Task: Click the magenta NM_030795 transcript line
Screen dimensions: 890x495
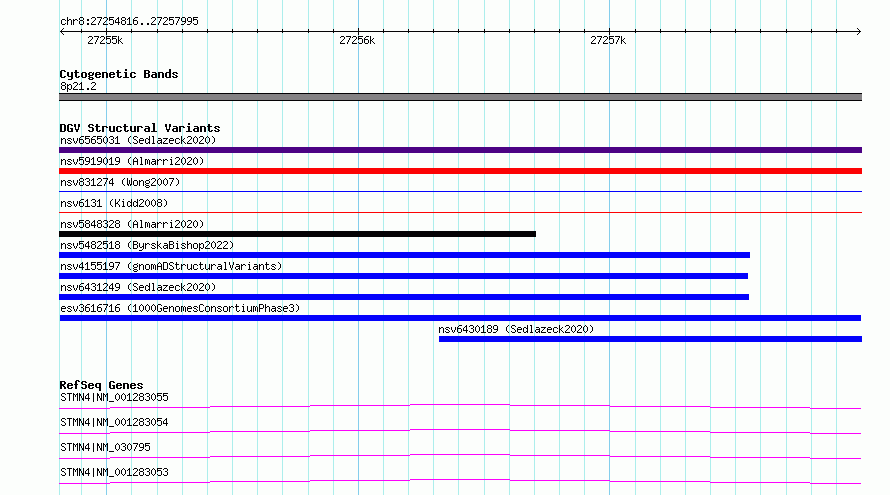Action: (460, 456)
